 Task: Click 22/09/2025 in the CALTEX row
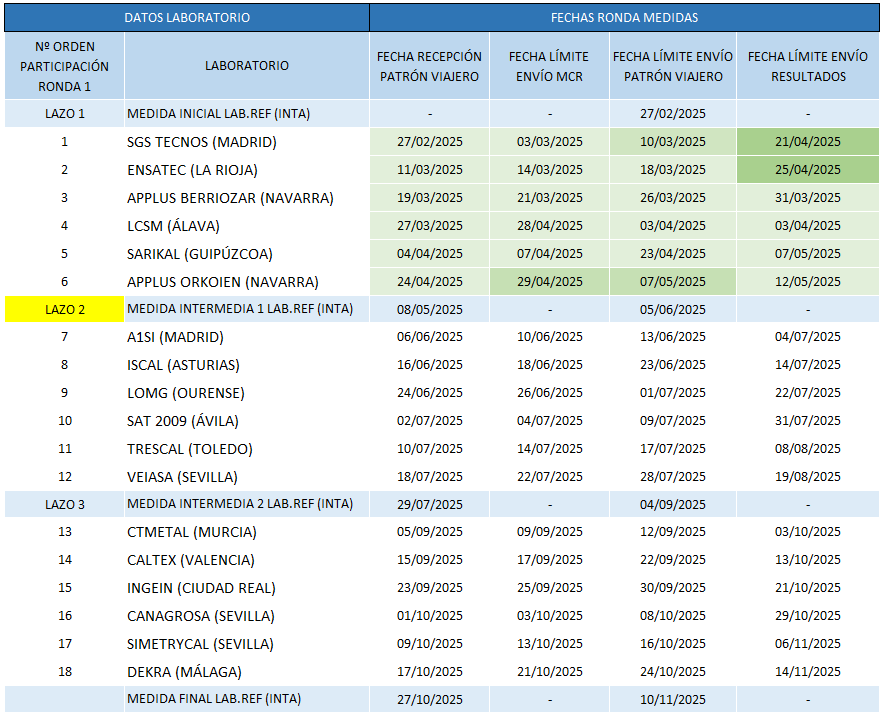pos(673,560)
